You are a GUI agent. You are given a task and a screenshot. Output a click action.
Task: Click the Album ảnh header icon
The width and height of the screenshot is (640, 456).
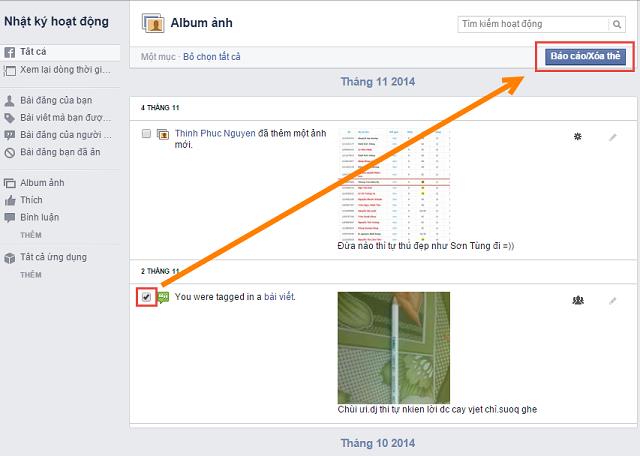[x=153, y=23]
